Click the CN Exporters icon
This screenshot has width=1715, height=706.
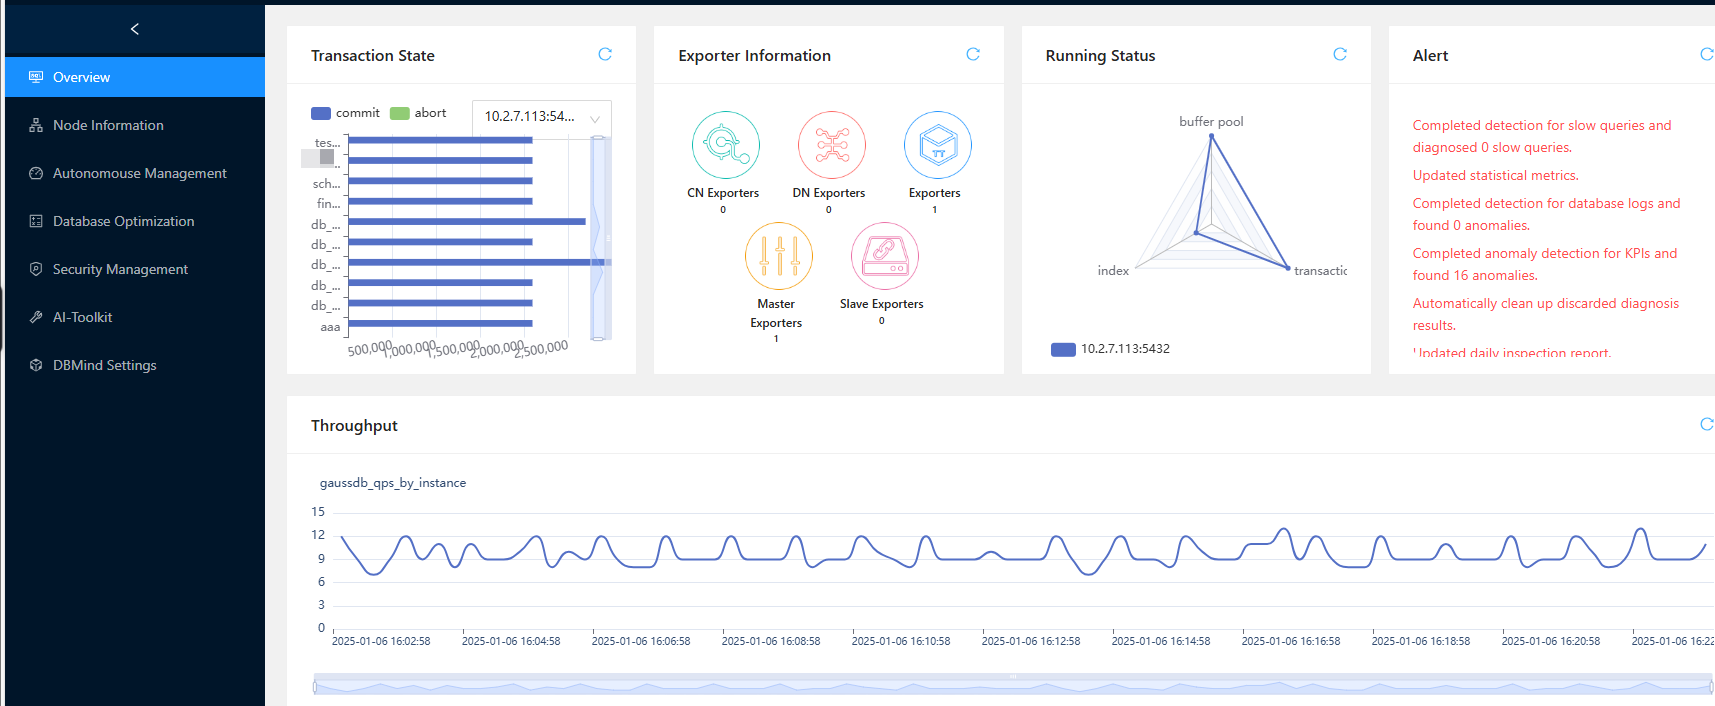pos(725,145)
